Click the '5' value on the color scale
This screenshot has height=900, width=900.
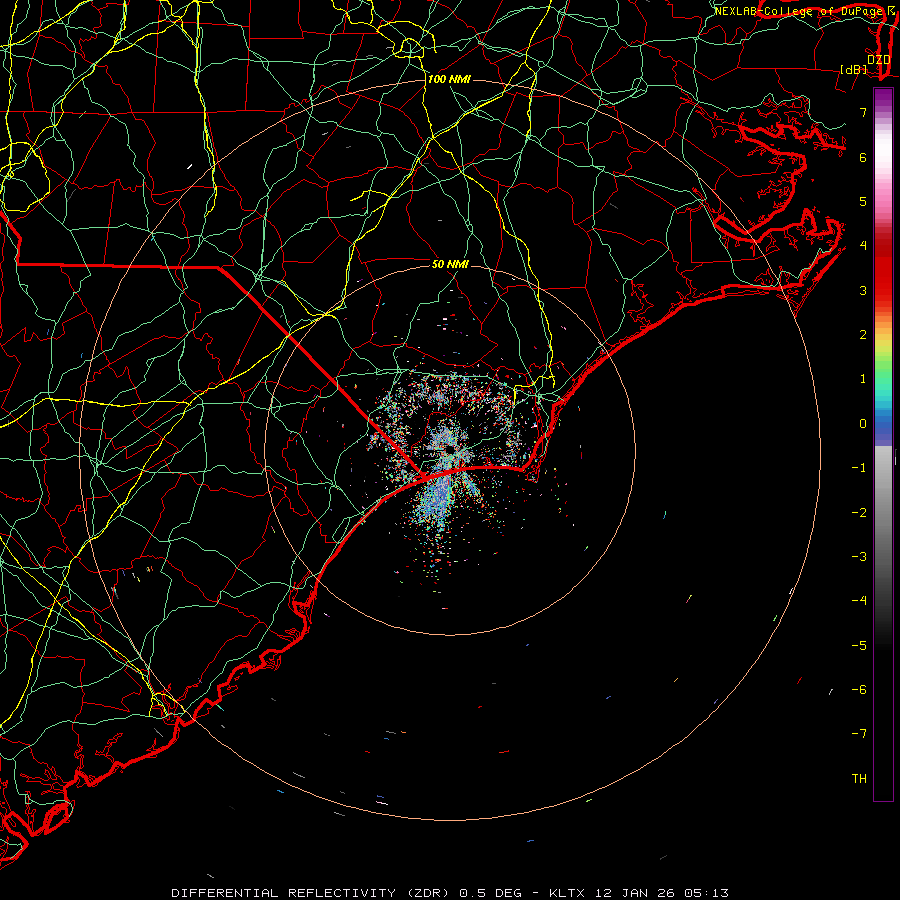(863, 201)
